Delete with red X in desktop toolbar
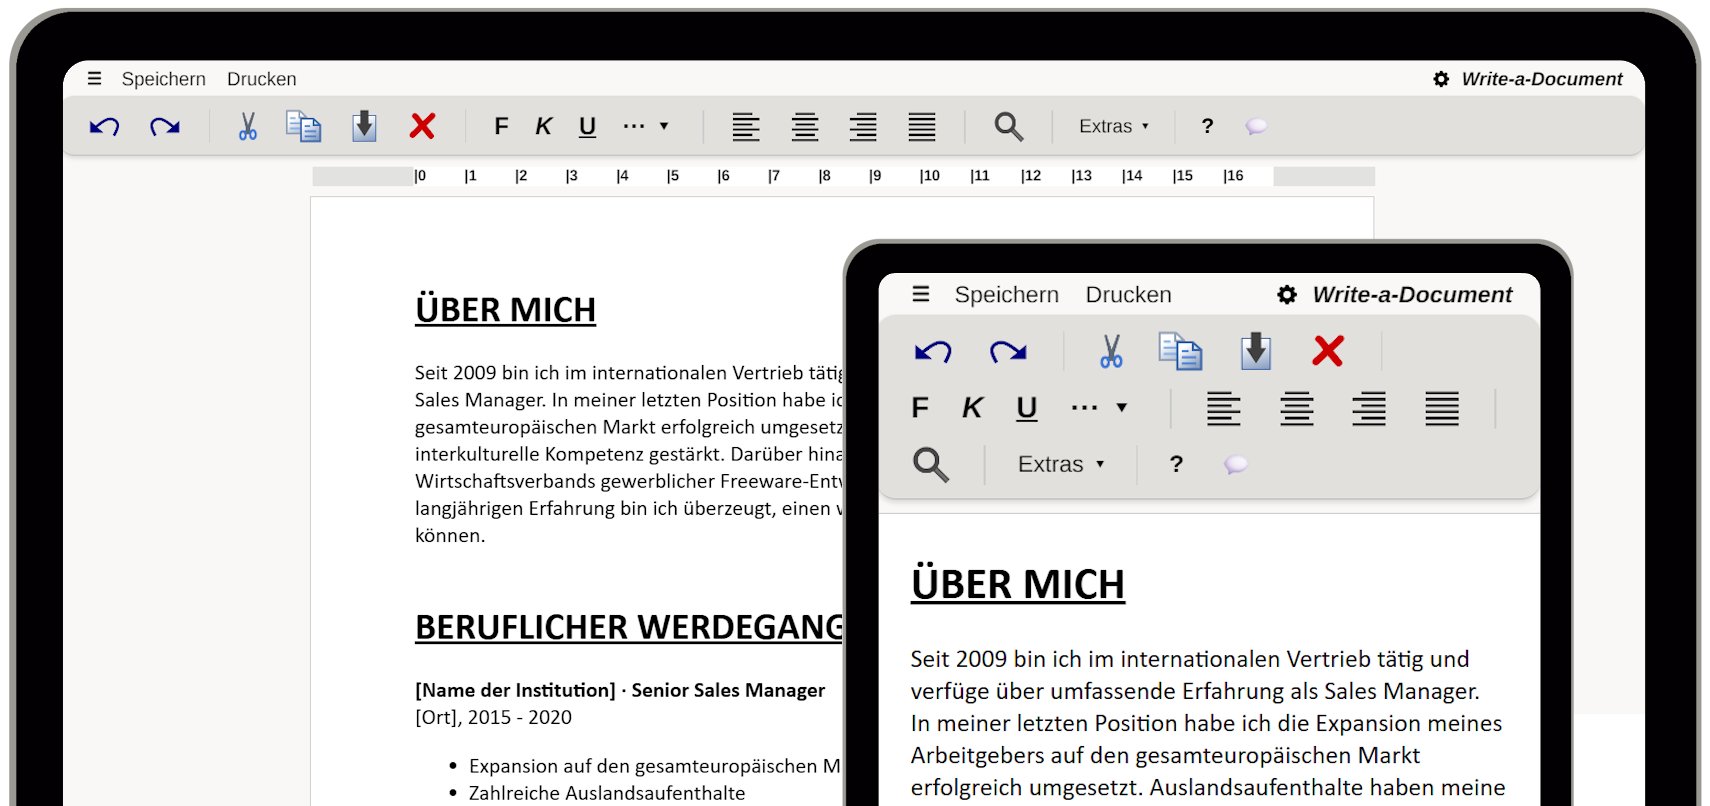 coord(423,126)
